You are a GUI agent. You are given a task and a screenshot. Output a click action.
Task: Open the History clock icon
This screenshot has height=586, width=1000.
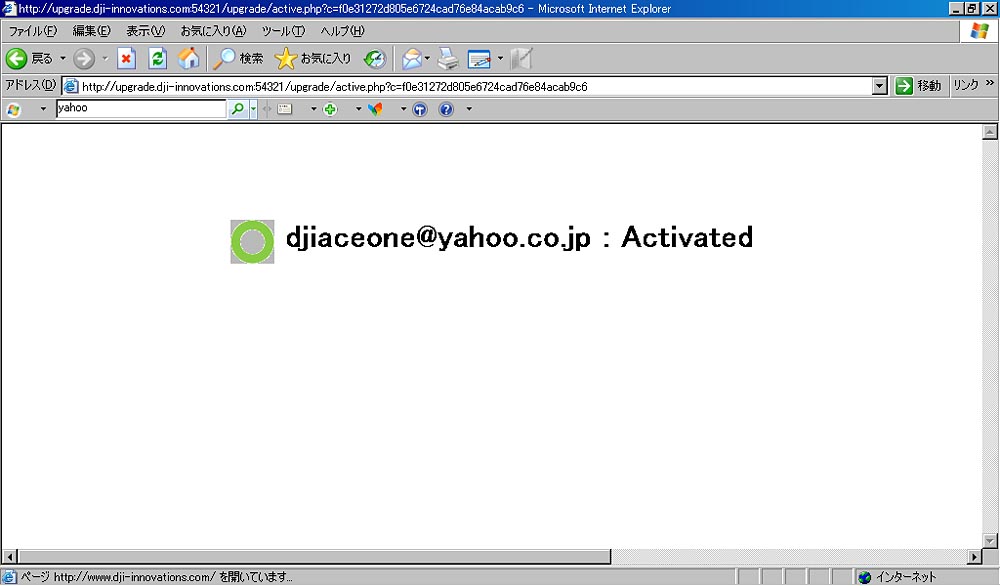[x=374, y=59]
